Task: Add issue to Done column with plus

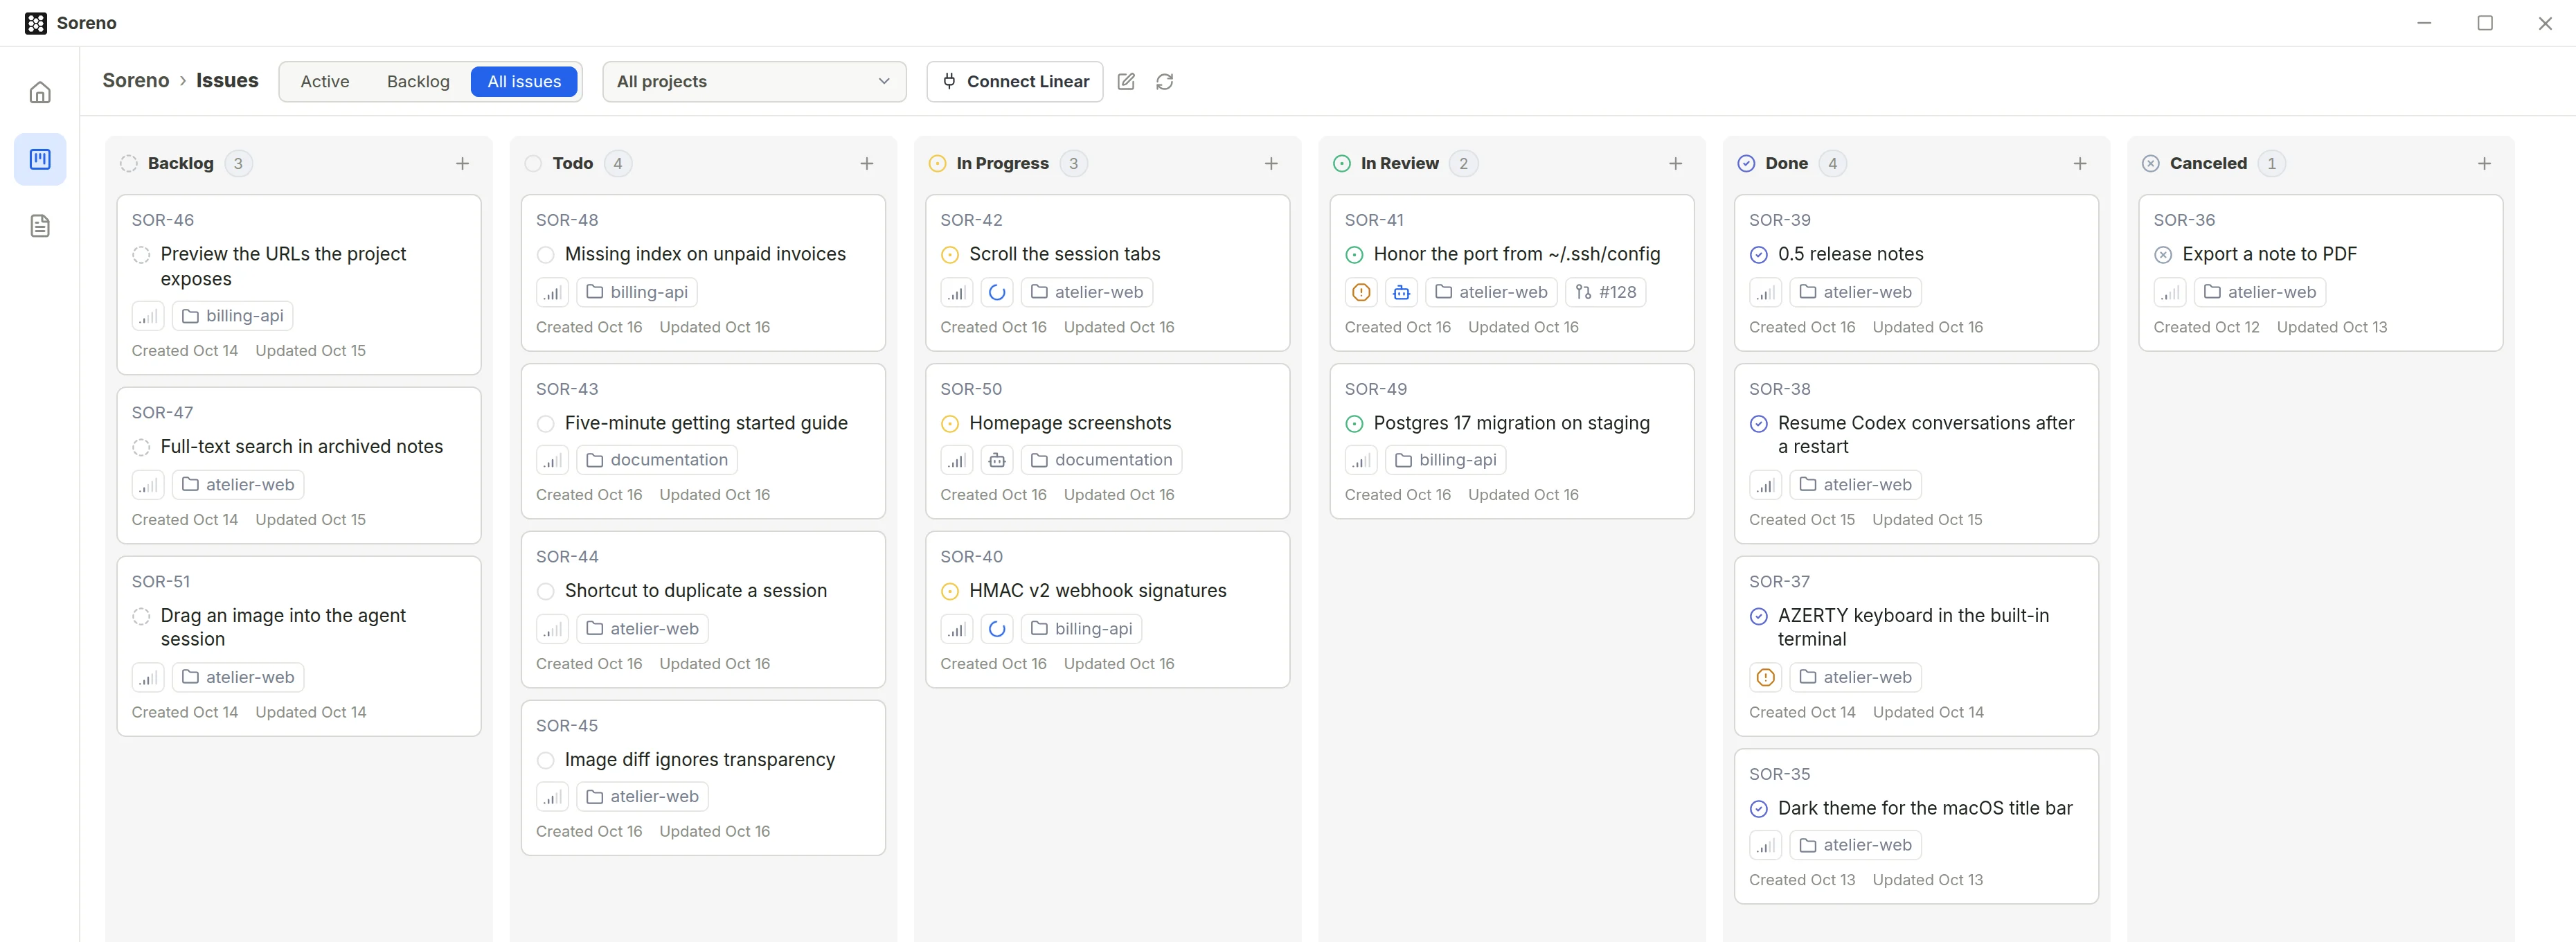Action: (x=2080, y=163)
